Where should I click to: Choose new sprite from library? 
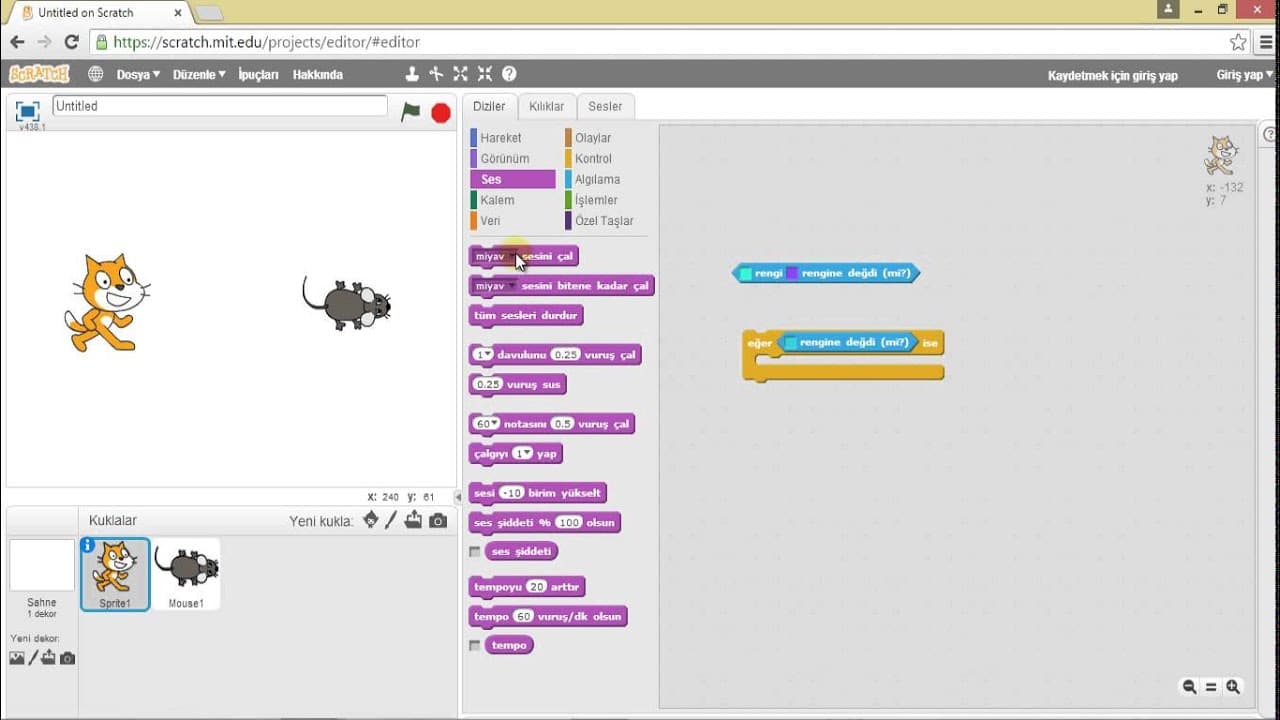tap(370, 520)
